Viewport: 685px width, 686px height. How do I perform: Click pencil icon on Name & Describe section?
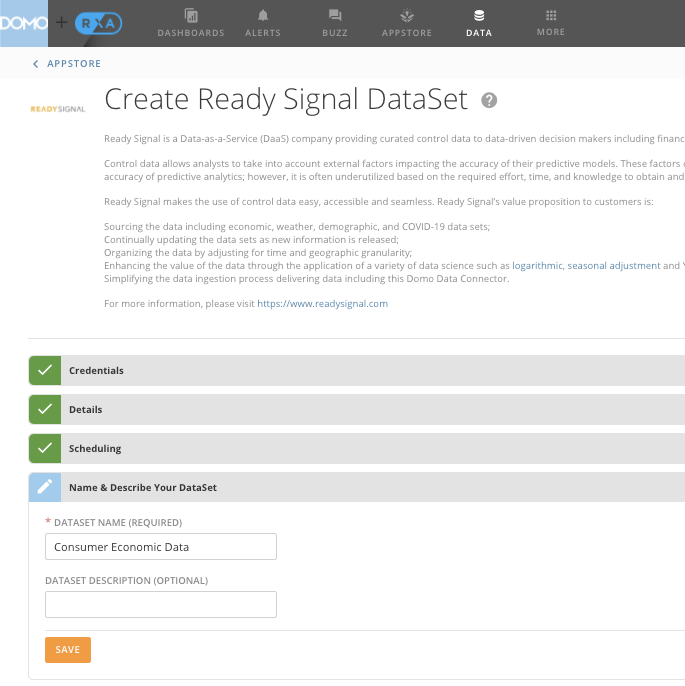44,488
